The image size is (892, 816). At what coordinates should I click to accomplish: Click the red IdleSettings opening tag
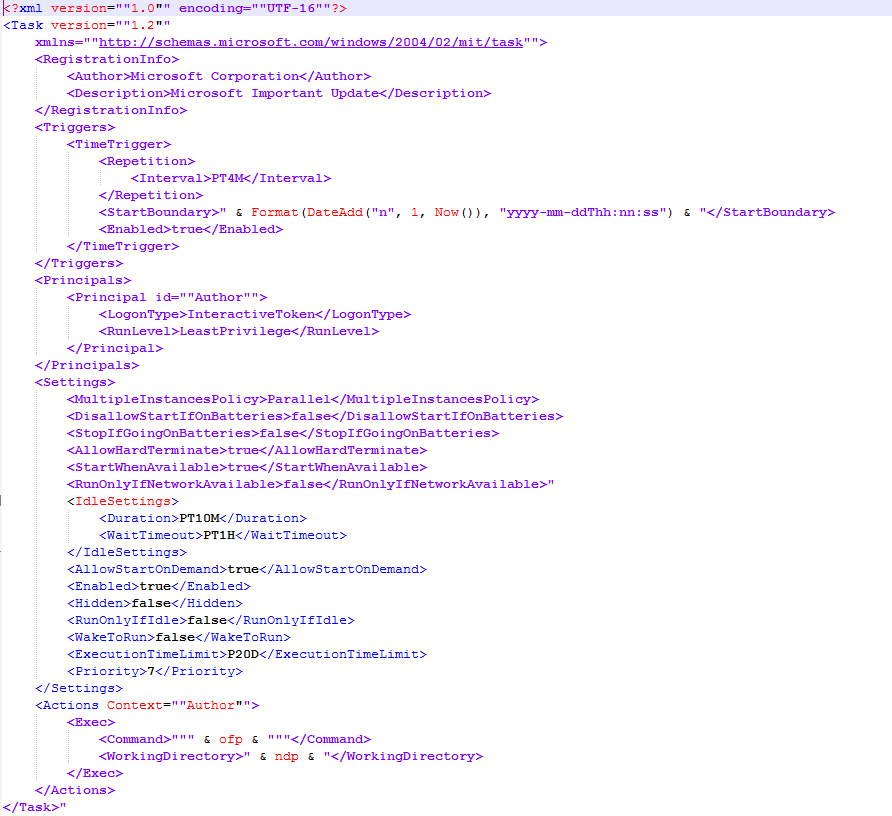point(123,502)
